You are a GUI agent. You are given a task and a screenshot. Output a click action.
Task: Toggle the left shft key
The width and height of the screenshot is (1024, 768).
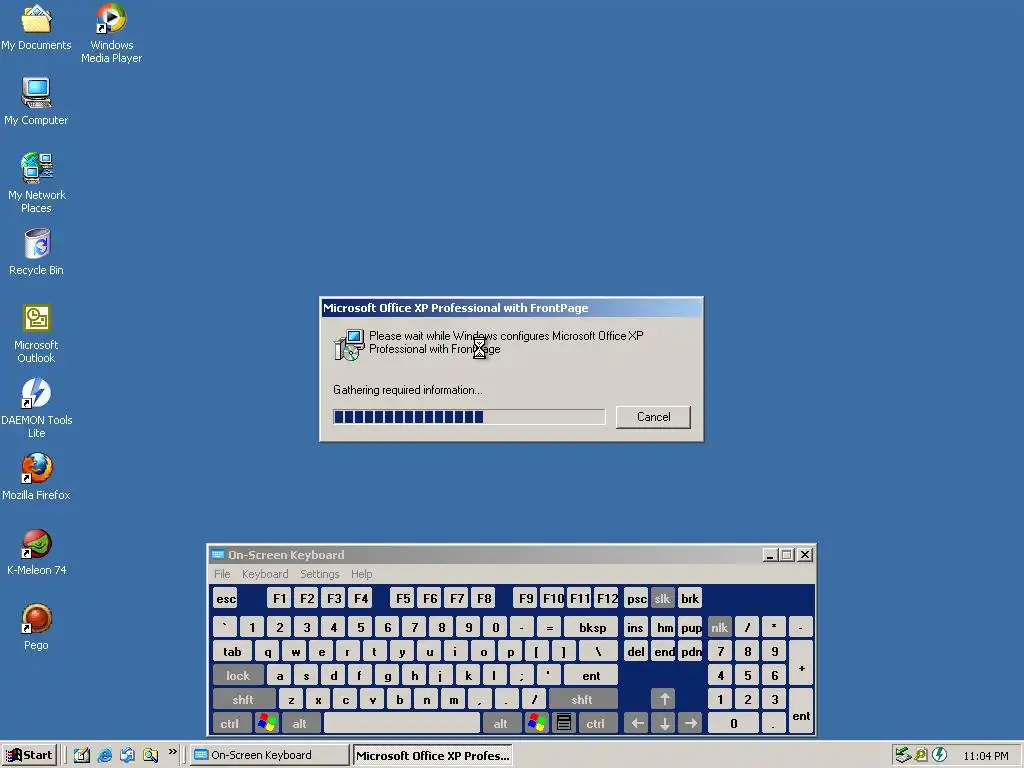point(244,699)
